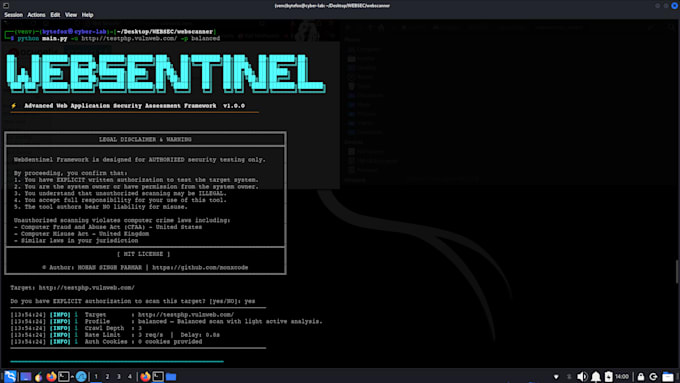Switch to workspace 4
680x383 pixels.
(x=130, y=376)
